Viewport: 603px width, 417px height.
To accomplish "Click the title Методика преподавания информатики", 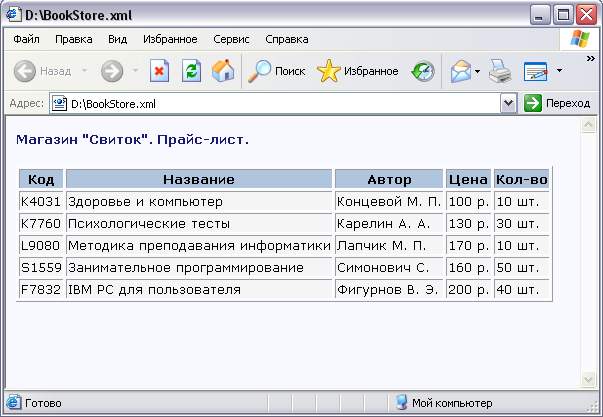I will tap(199, 245).
